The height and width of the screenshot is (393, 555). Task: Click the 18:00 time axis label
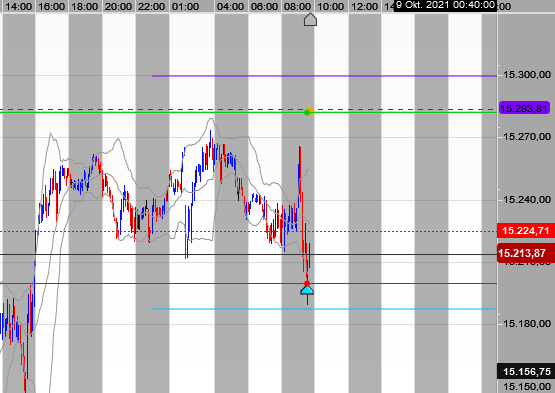(85, 6)
